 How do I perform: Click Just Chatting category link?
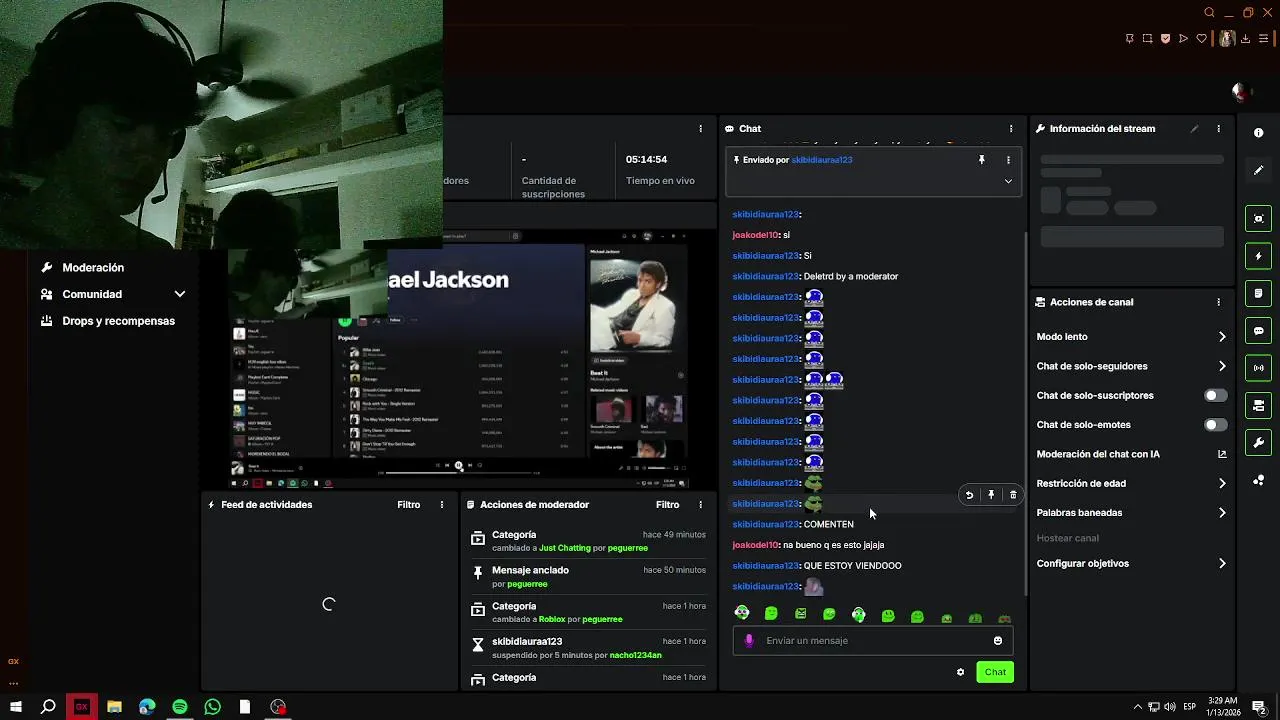(x=565, y=548)
